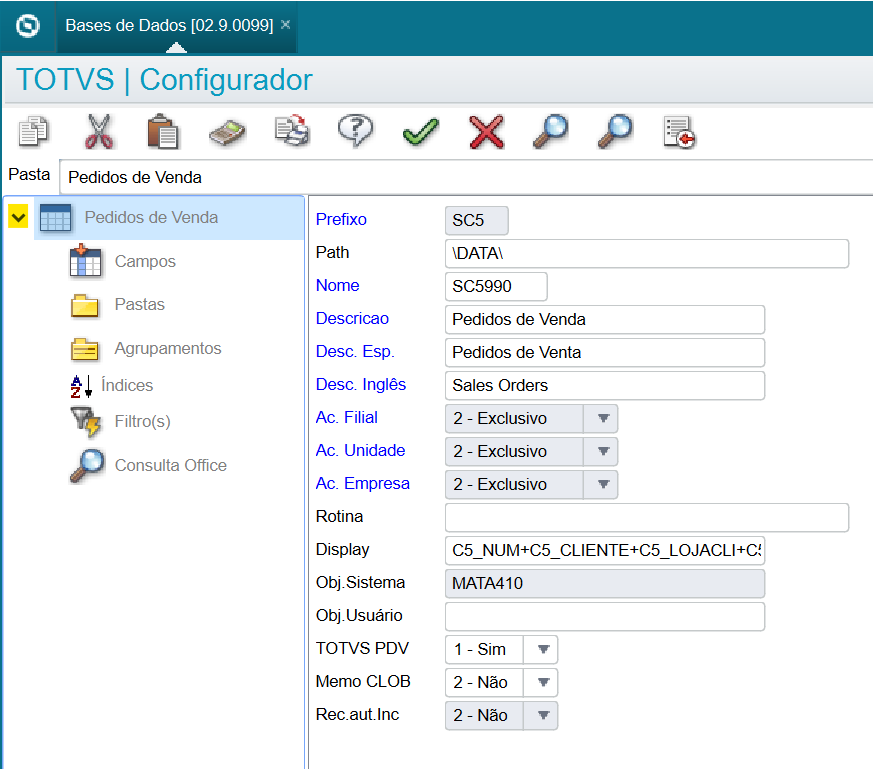Screen dimensions: 873x769
Task: Click the Desc. Esp. input field
Action: pyautogui.click(x=605, y=352)
